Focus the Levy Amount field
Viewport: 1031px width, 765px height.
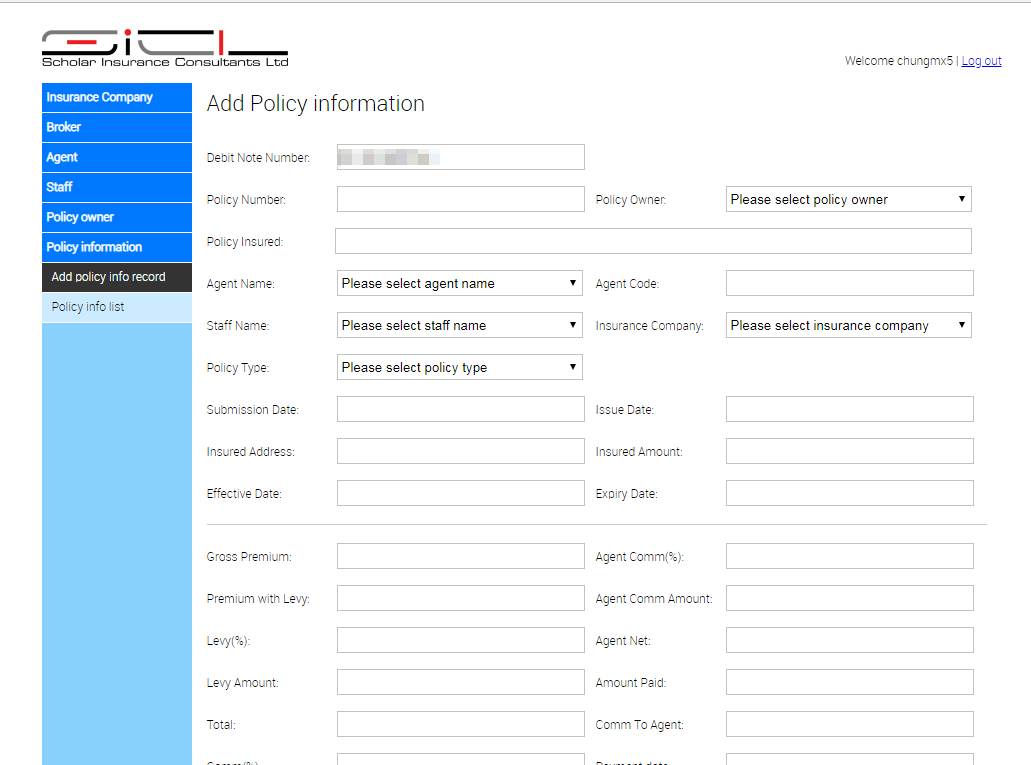(460, 683)
